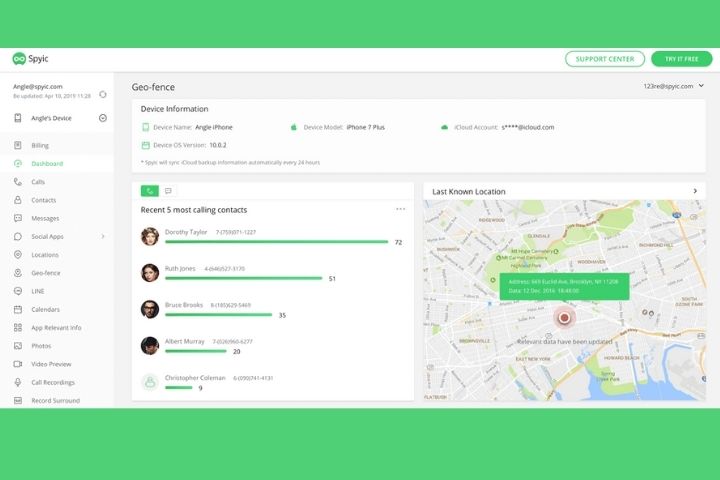This screenshot has width=720, height=480.
Task: Open the Photos icon in sidebar
Action: coord(17,346)
